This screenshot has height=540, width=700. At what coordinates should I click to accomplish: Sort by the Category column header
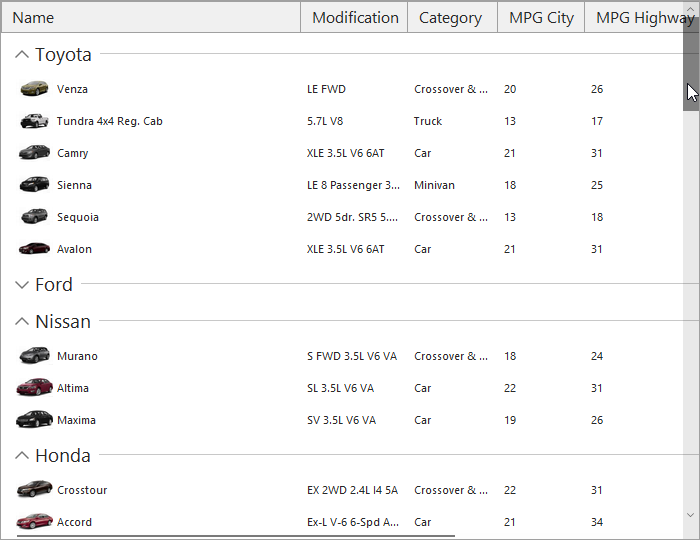(x=453, y=17)
